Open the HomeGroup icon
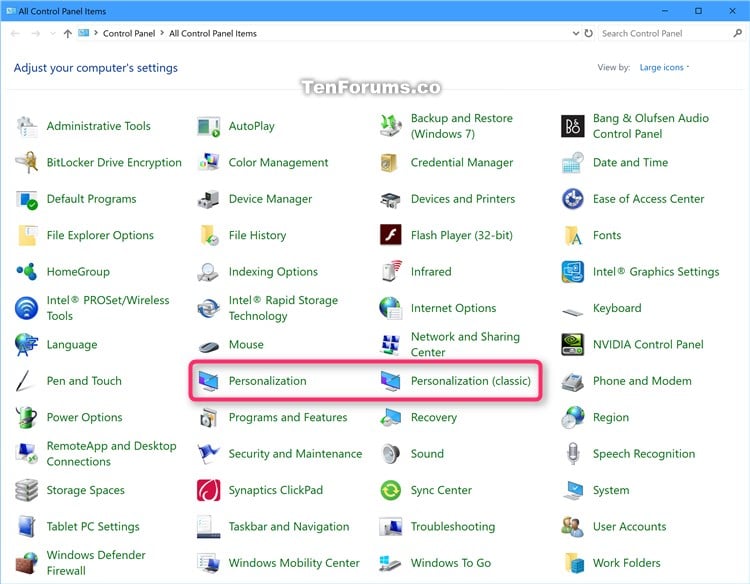 27,272
